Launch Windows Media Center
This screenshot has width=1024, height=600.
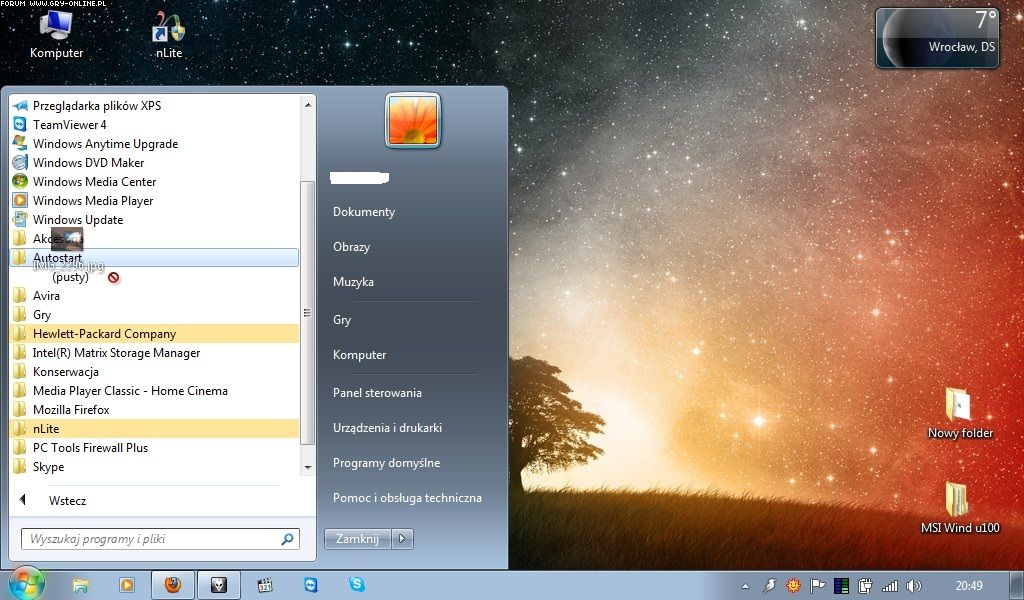155,182
